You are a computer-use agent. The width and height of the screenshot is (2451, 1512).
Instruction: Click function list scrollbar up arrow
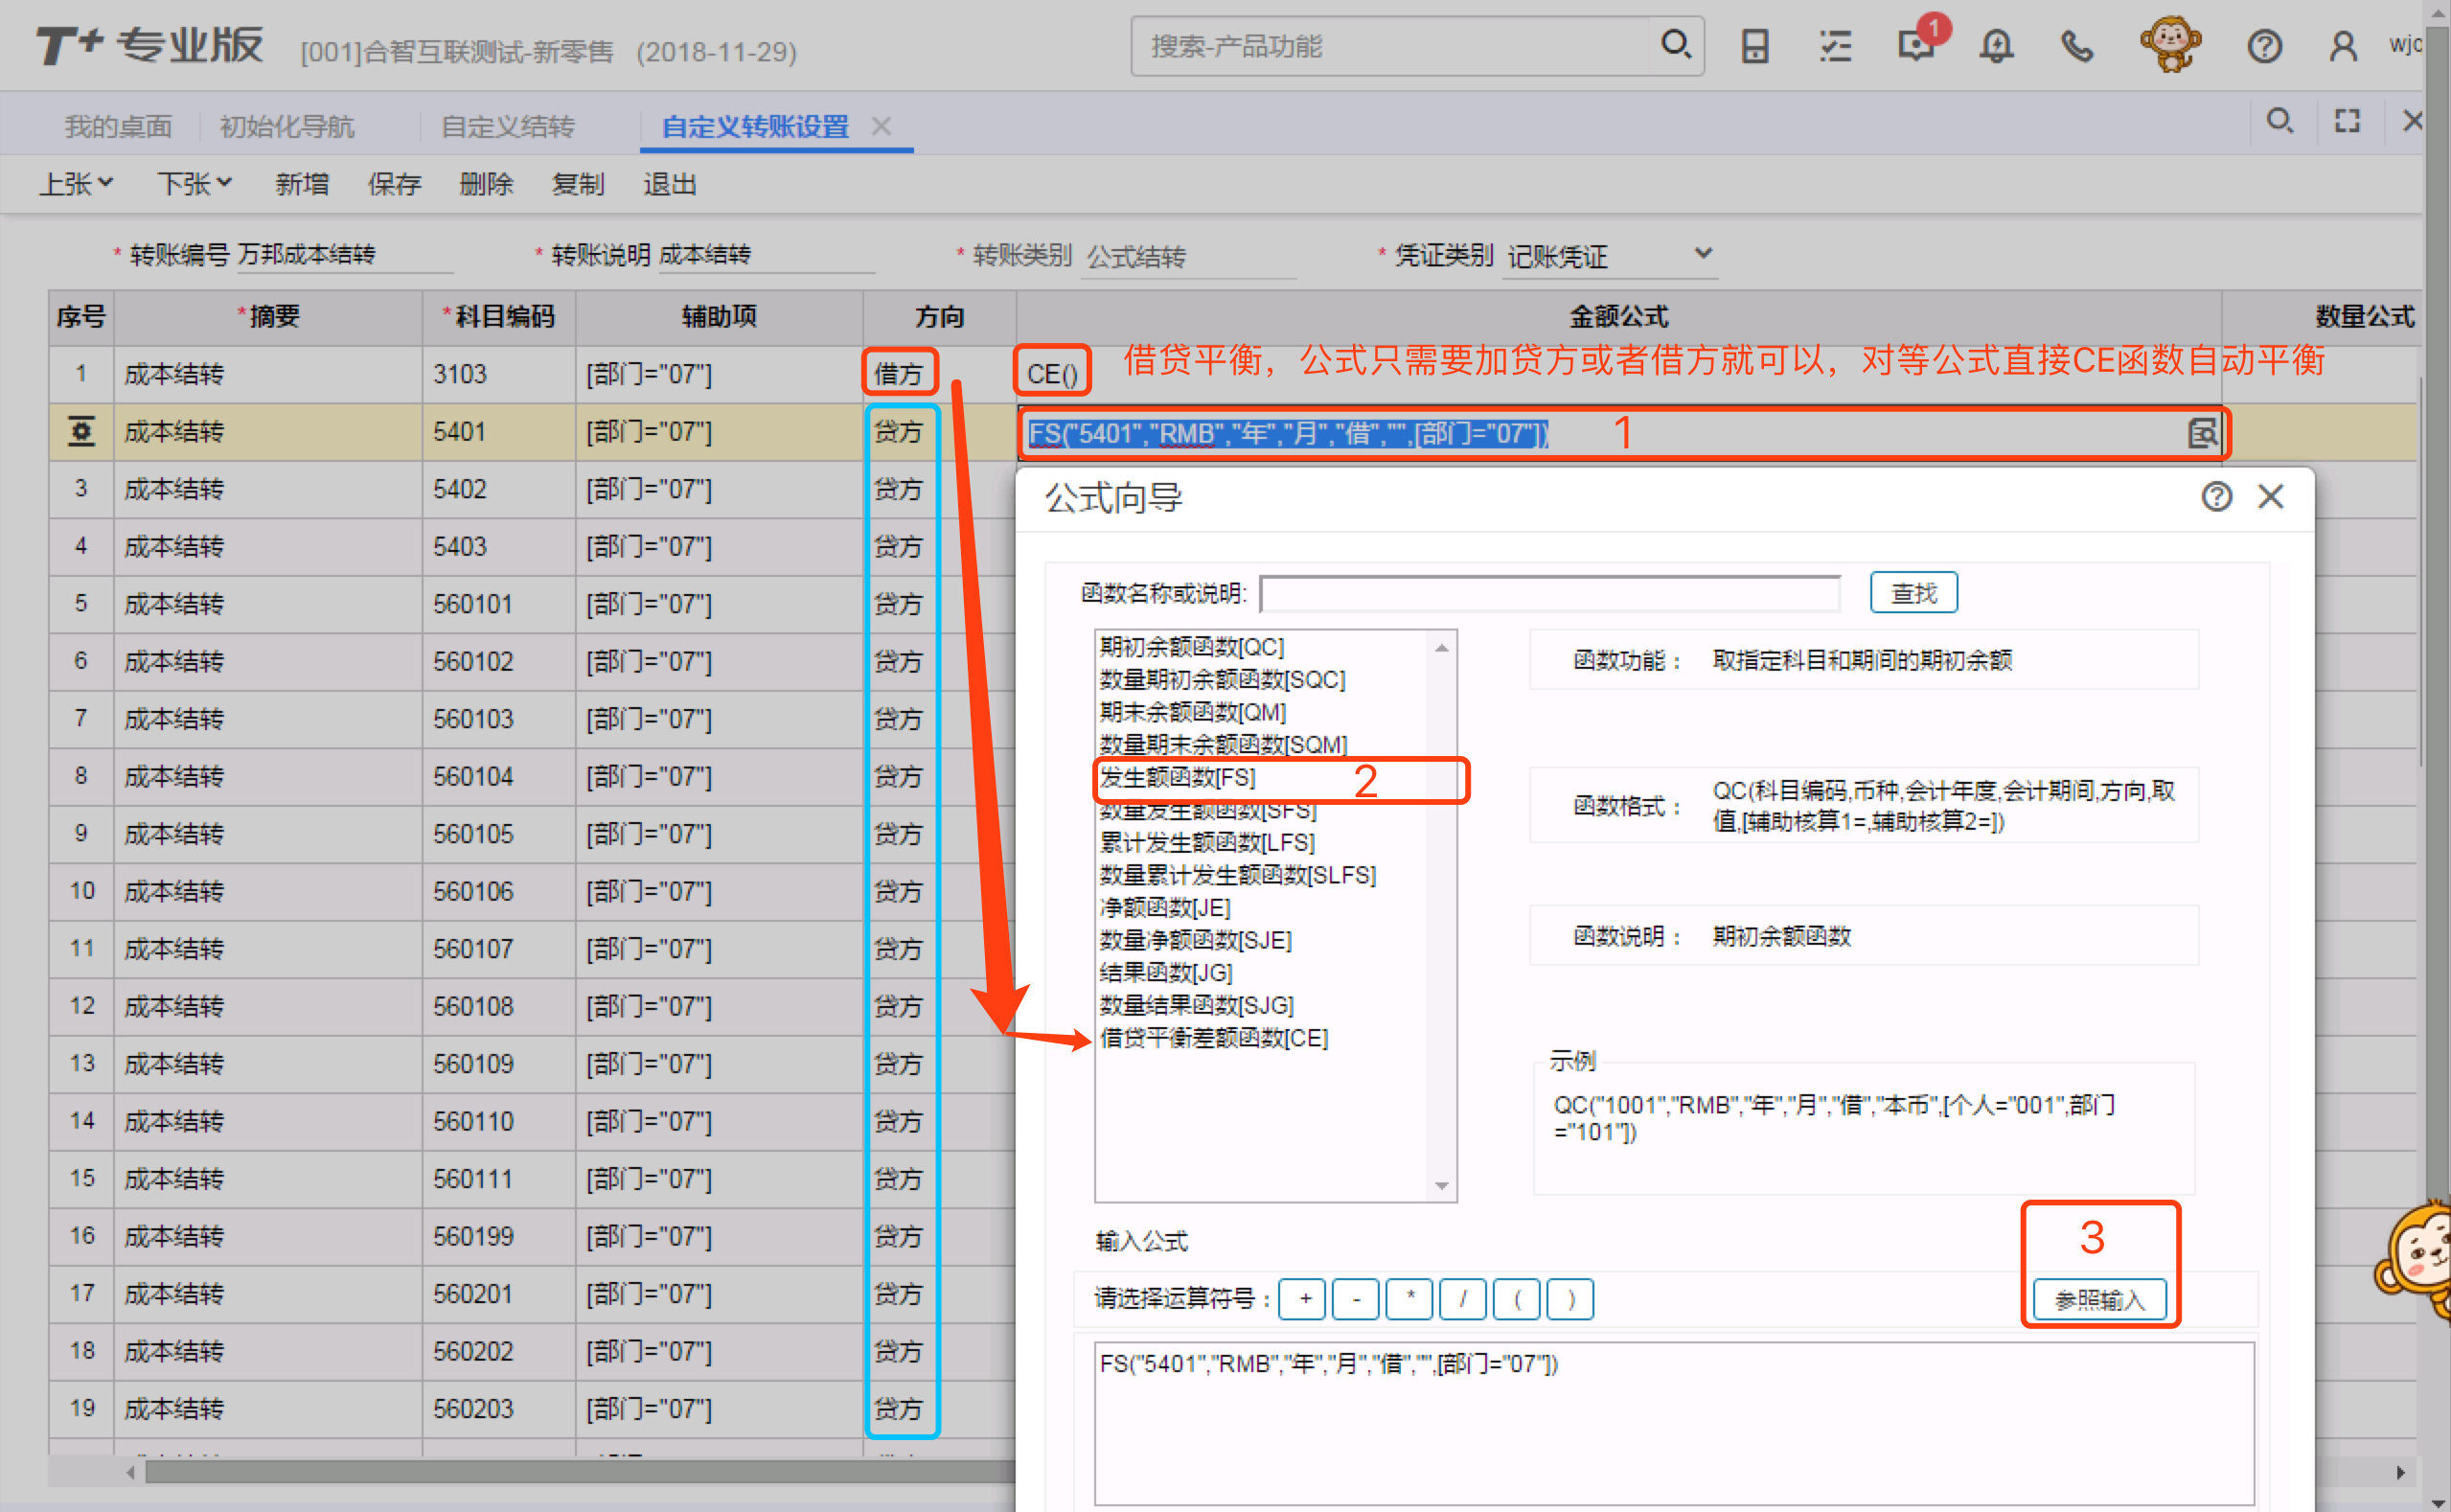click(x=1441, y=647)
